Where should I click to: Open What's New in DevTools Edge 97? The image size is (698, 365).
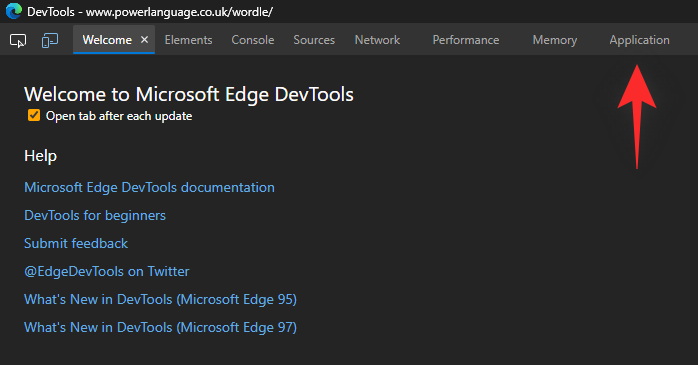click(160, 327)
